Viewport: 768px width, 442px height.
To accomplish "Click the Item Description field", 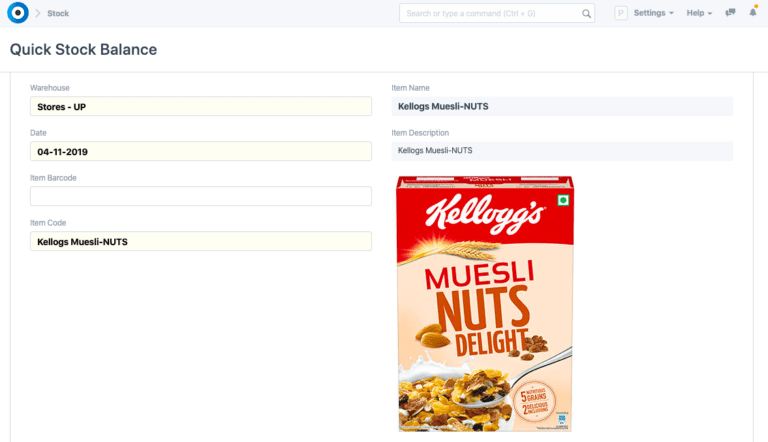I will coord(562,151).
